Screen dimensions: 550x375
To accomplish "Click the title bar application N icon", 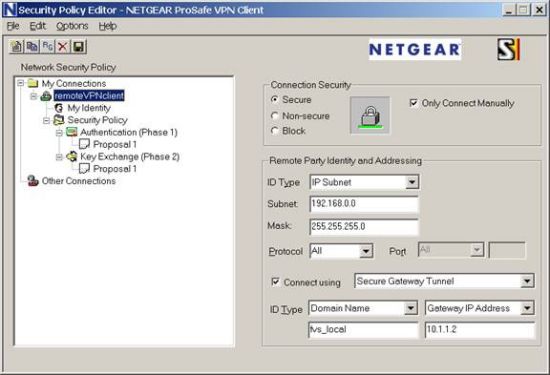I will (10, 10).
